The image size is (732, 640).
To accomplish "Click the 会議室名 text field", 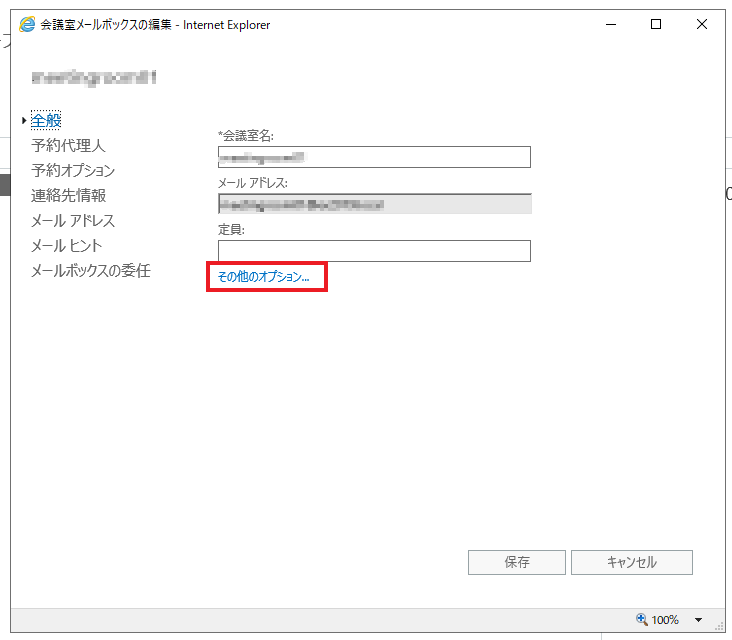I will (x=374, y=157).
